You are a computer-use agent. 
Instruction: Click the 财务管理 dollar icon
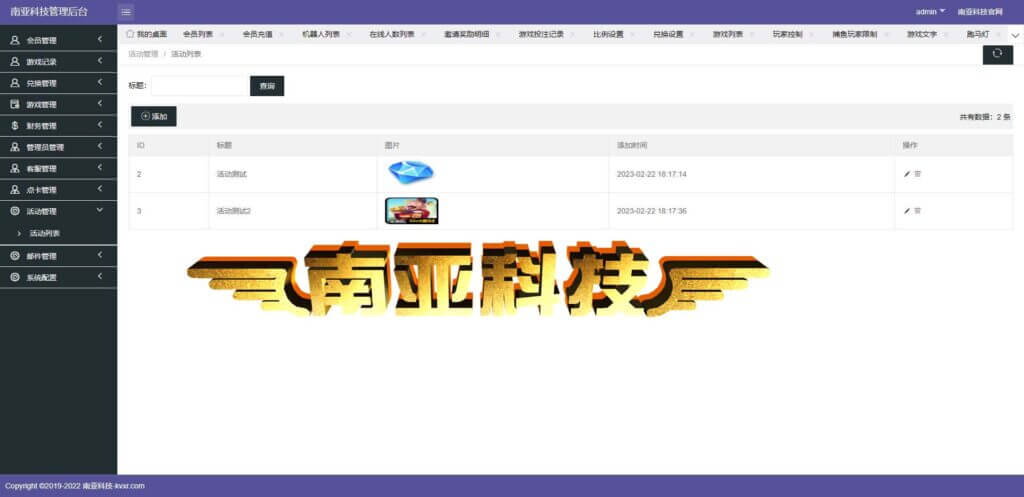point(15,126)
